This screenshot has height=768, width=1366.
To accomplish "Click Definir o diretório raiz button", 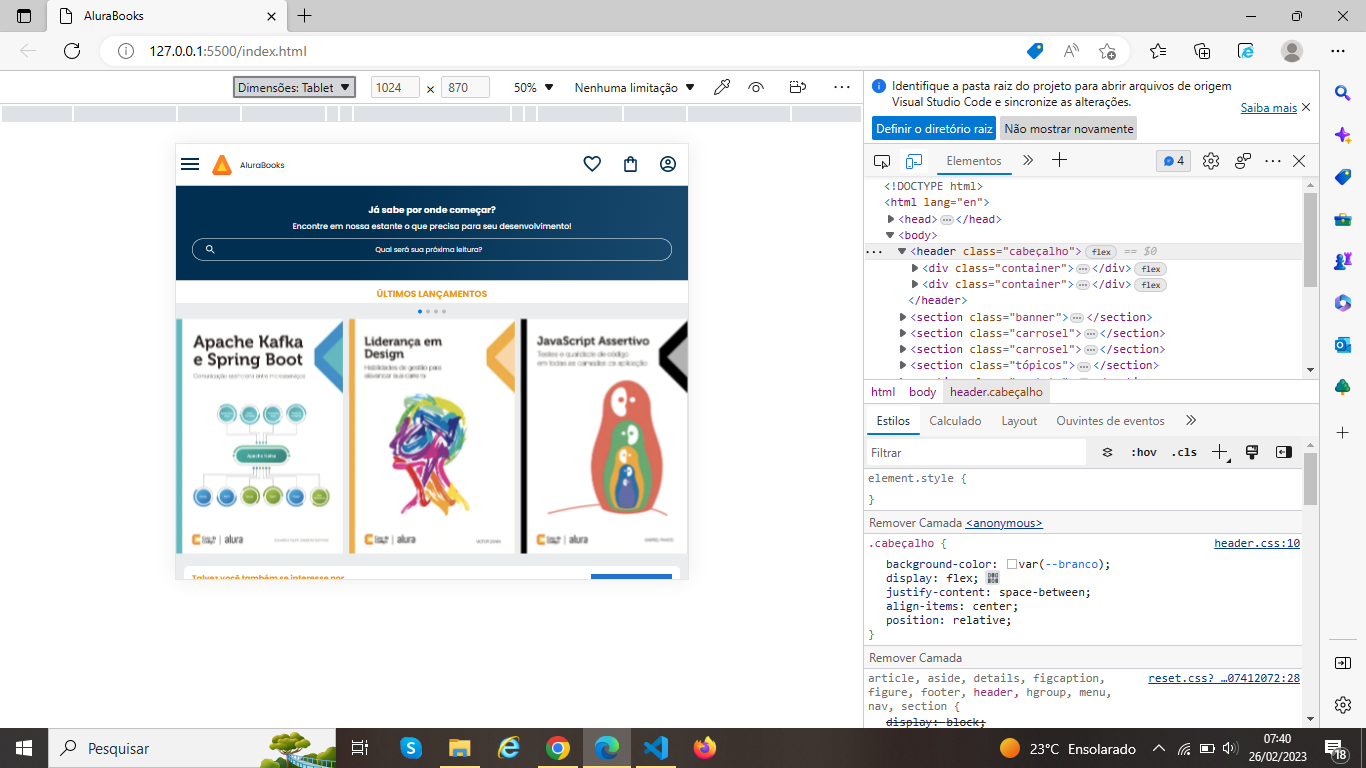I will [934, 129].
